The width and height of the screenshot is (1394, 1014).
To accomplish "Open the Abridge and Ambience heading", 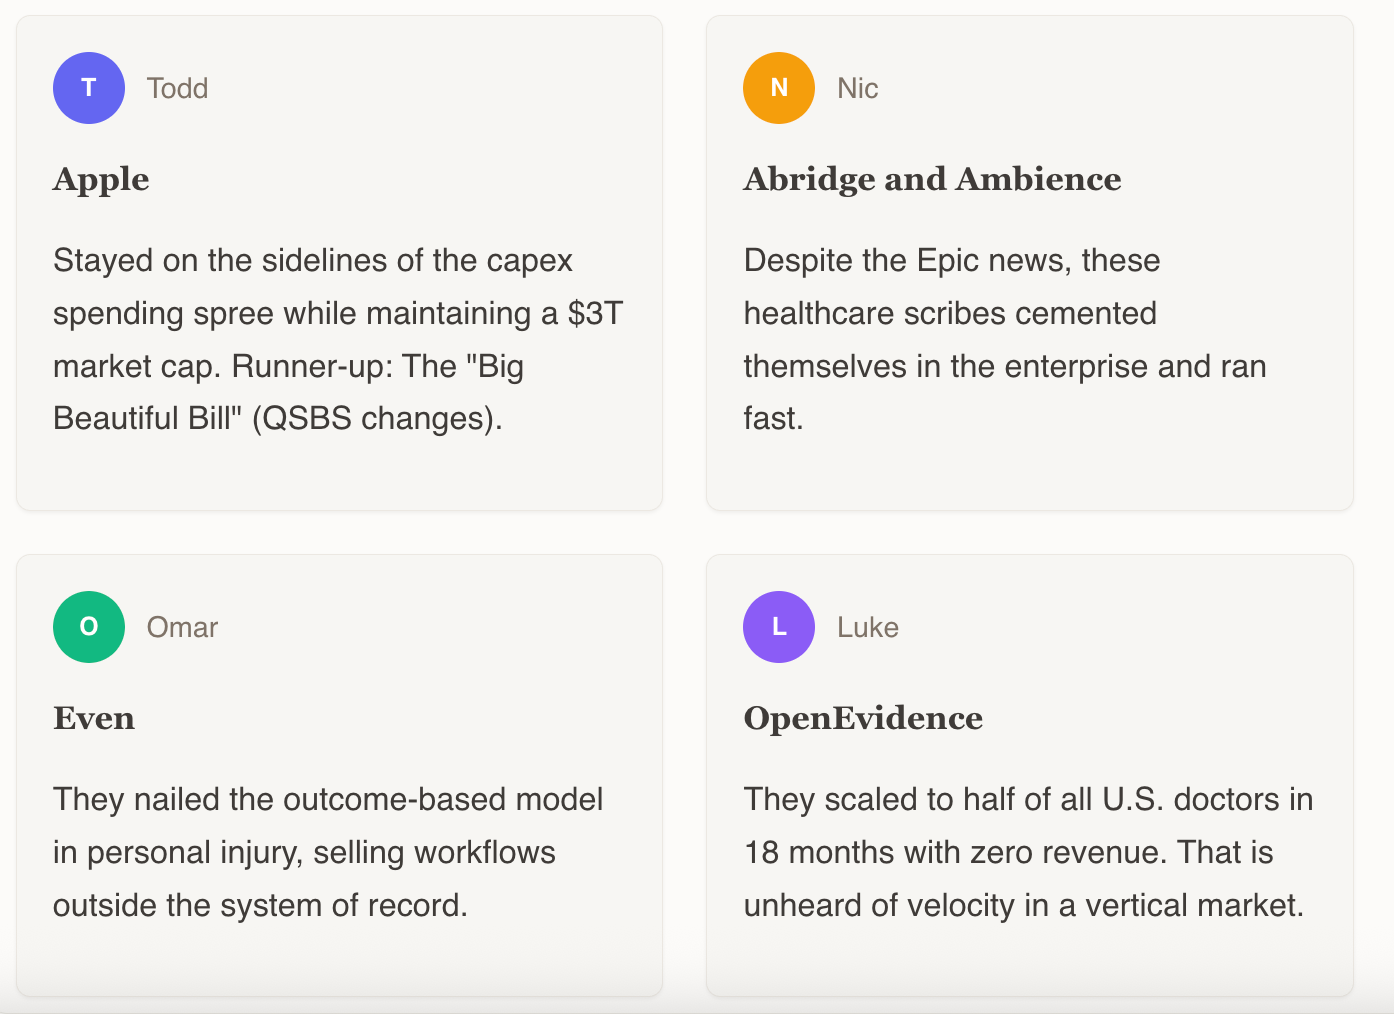I will pos(932,179).
